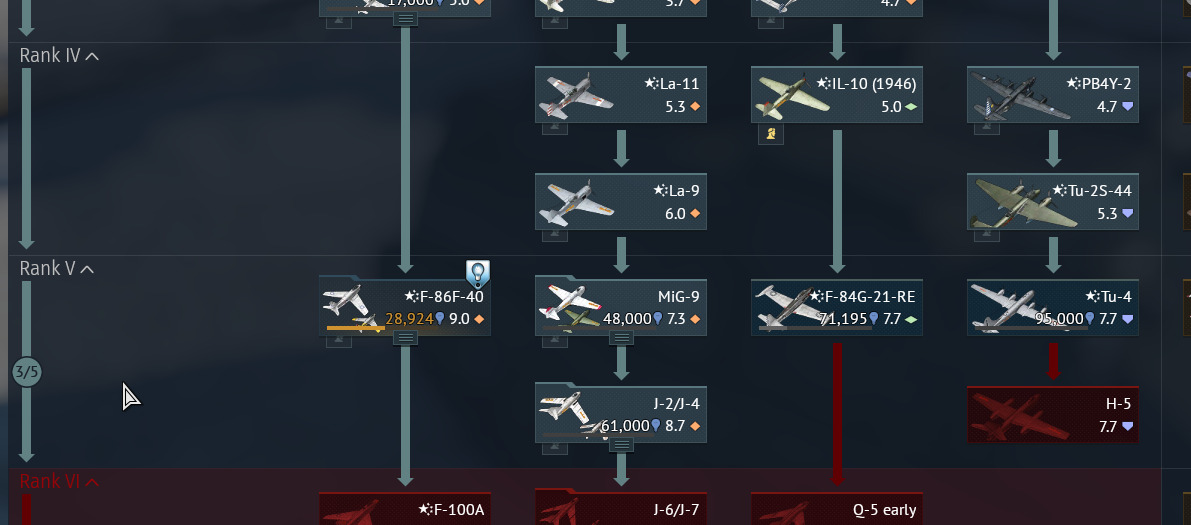This screenshot has width=1191, height=525.
Task: Click the small icon beneath the La-11 card
Action: (x=554, y=129)
